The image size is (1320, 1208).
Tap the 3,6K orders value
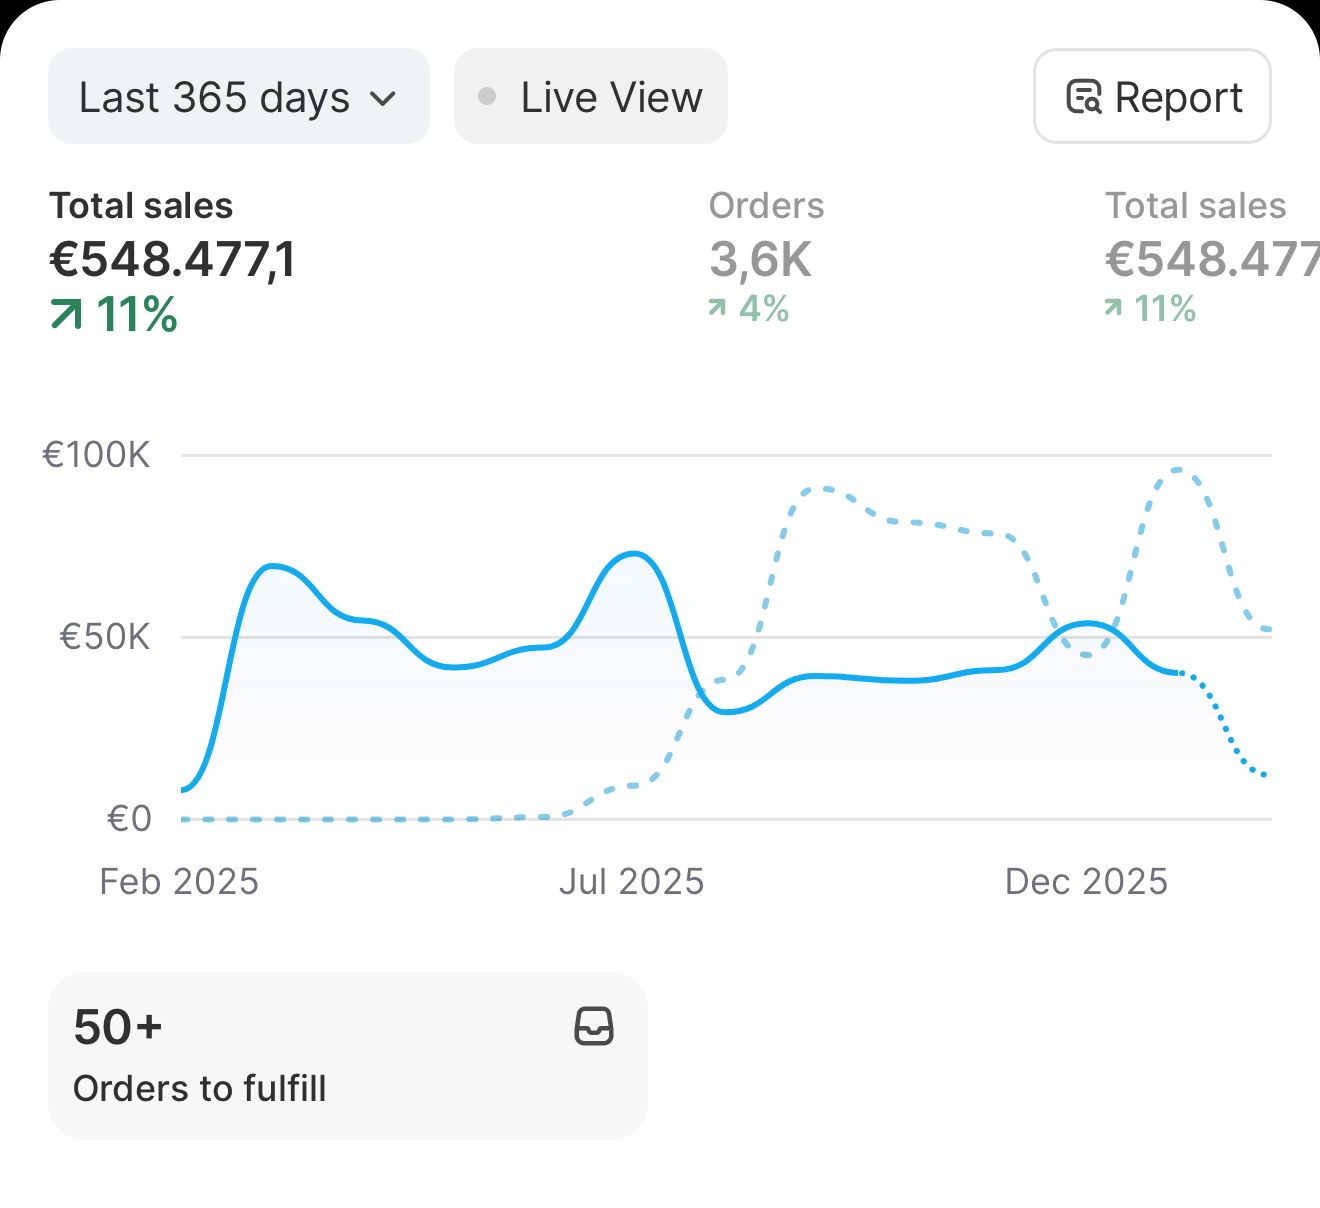tap(760, 260)
